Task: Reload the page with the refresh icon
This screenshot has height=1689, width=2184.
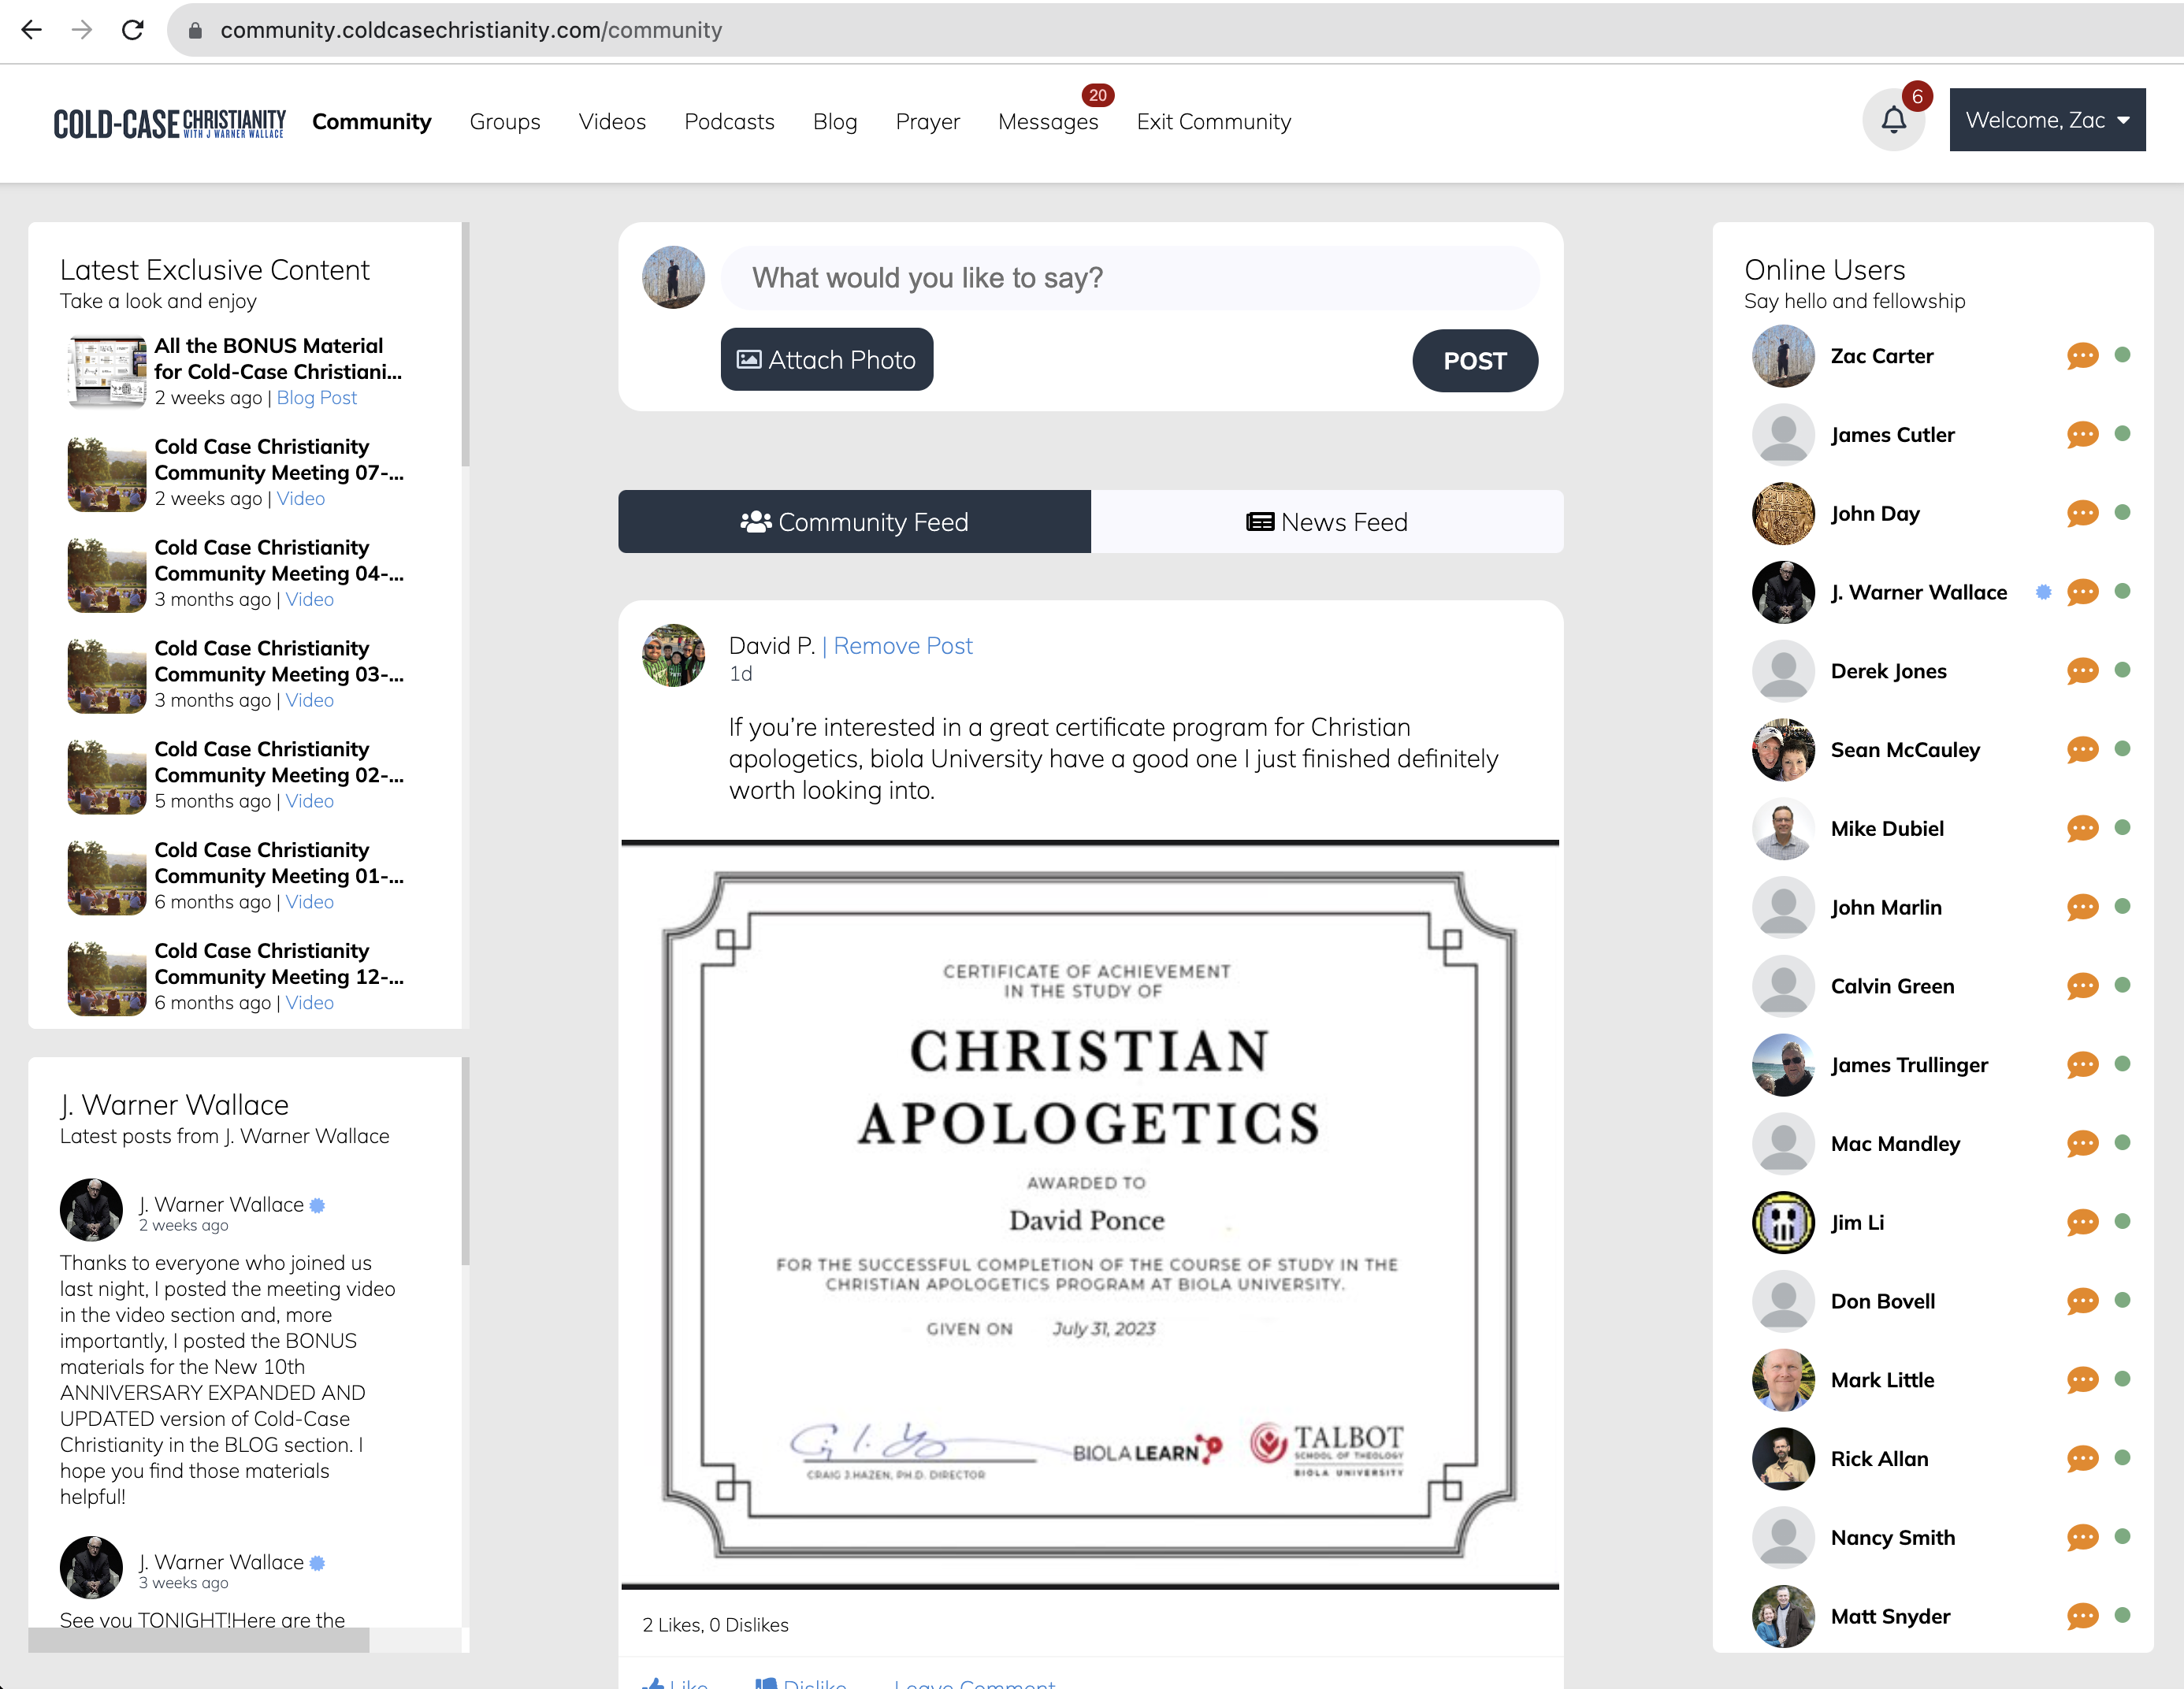Action: 132,30
